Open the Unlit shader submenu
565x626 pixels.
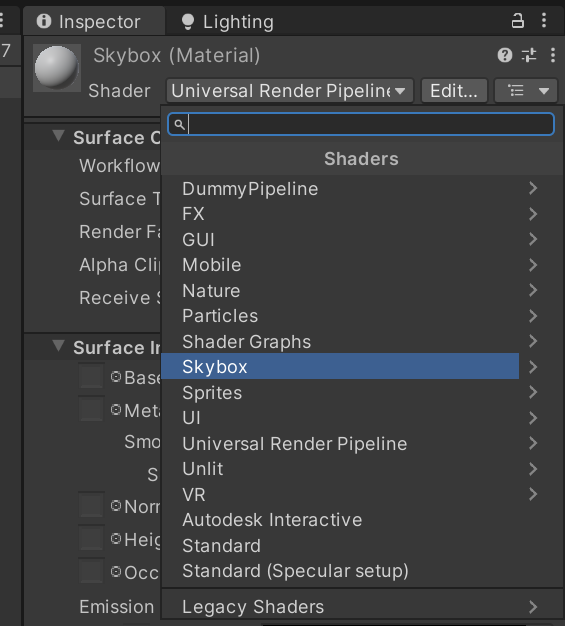(363, 469)
